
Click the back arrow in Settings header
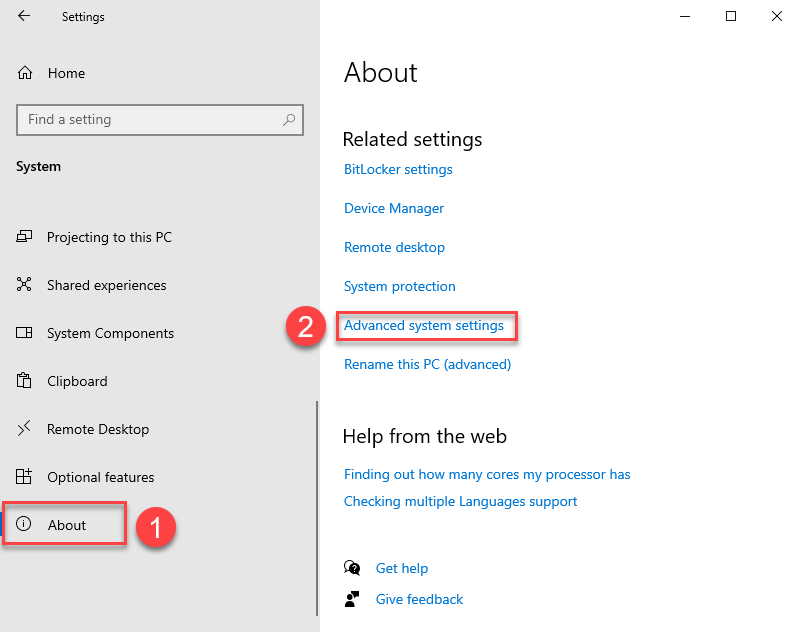24,17
